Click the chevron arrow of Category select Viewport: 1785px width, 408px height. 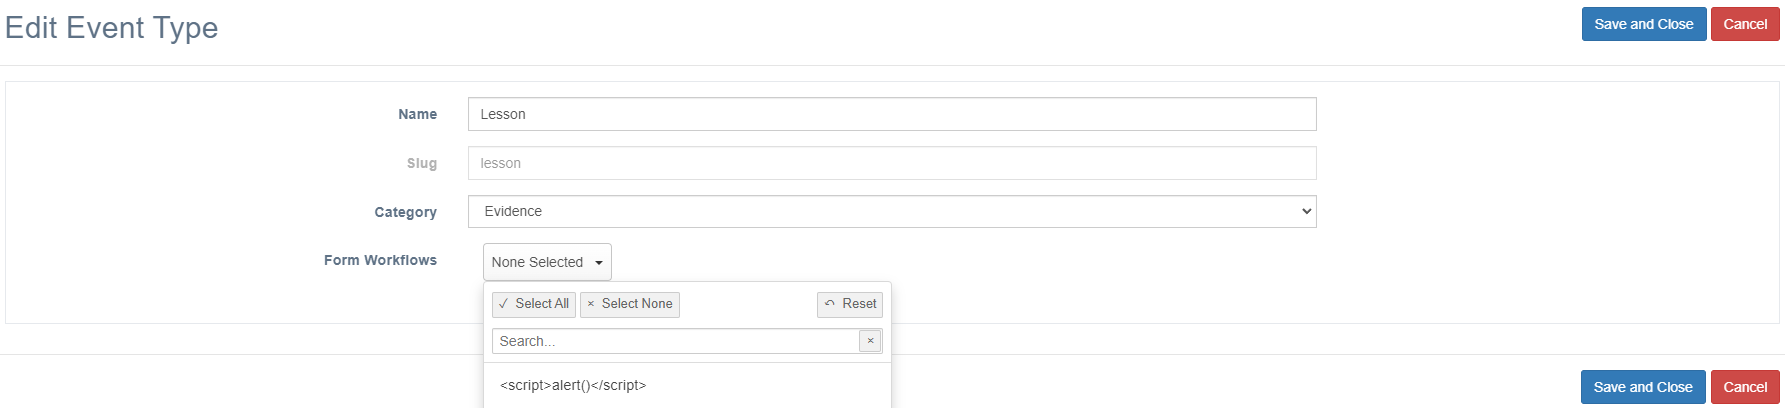pos(1306,211)
